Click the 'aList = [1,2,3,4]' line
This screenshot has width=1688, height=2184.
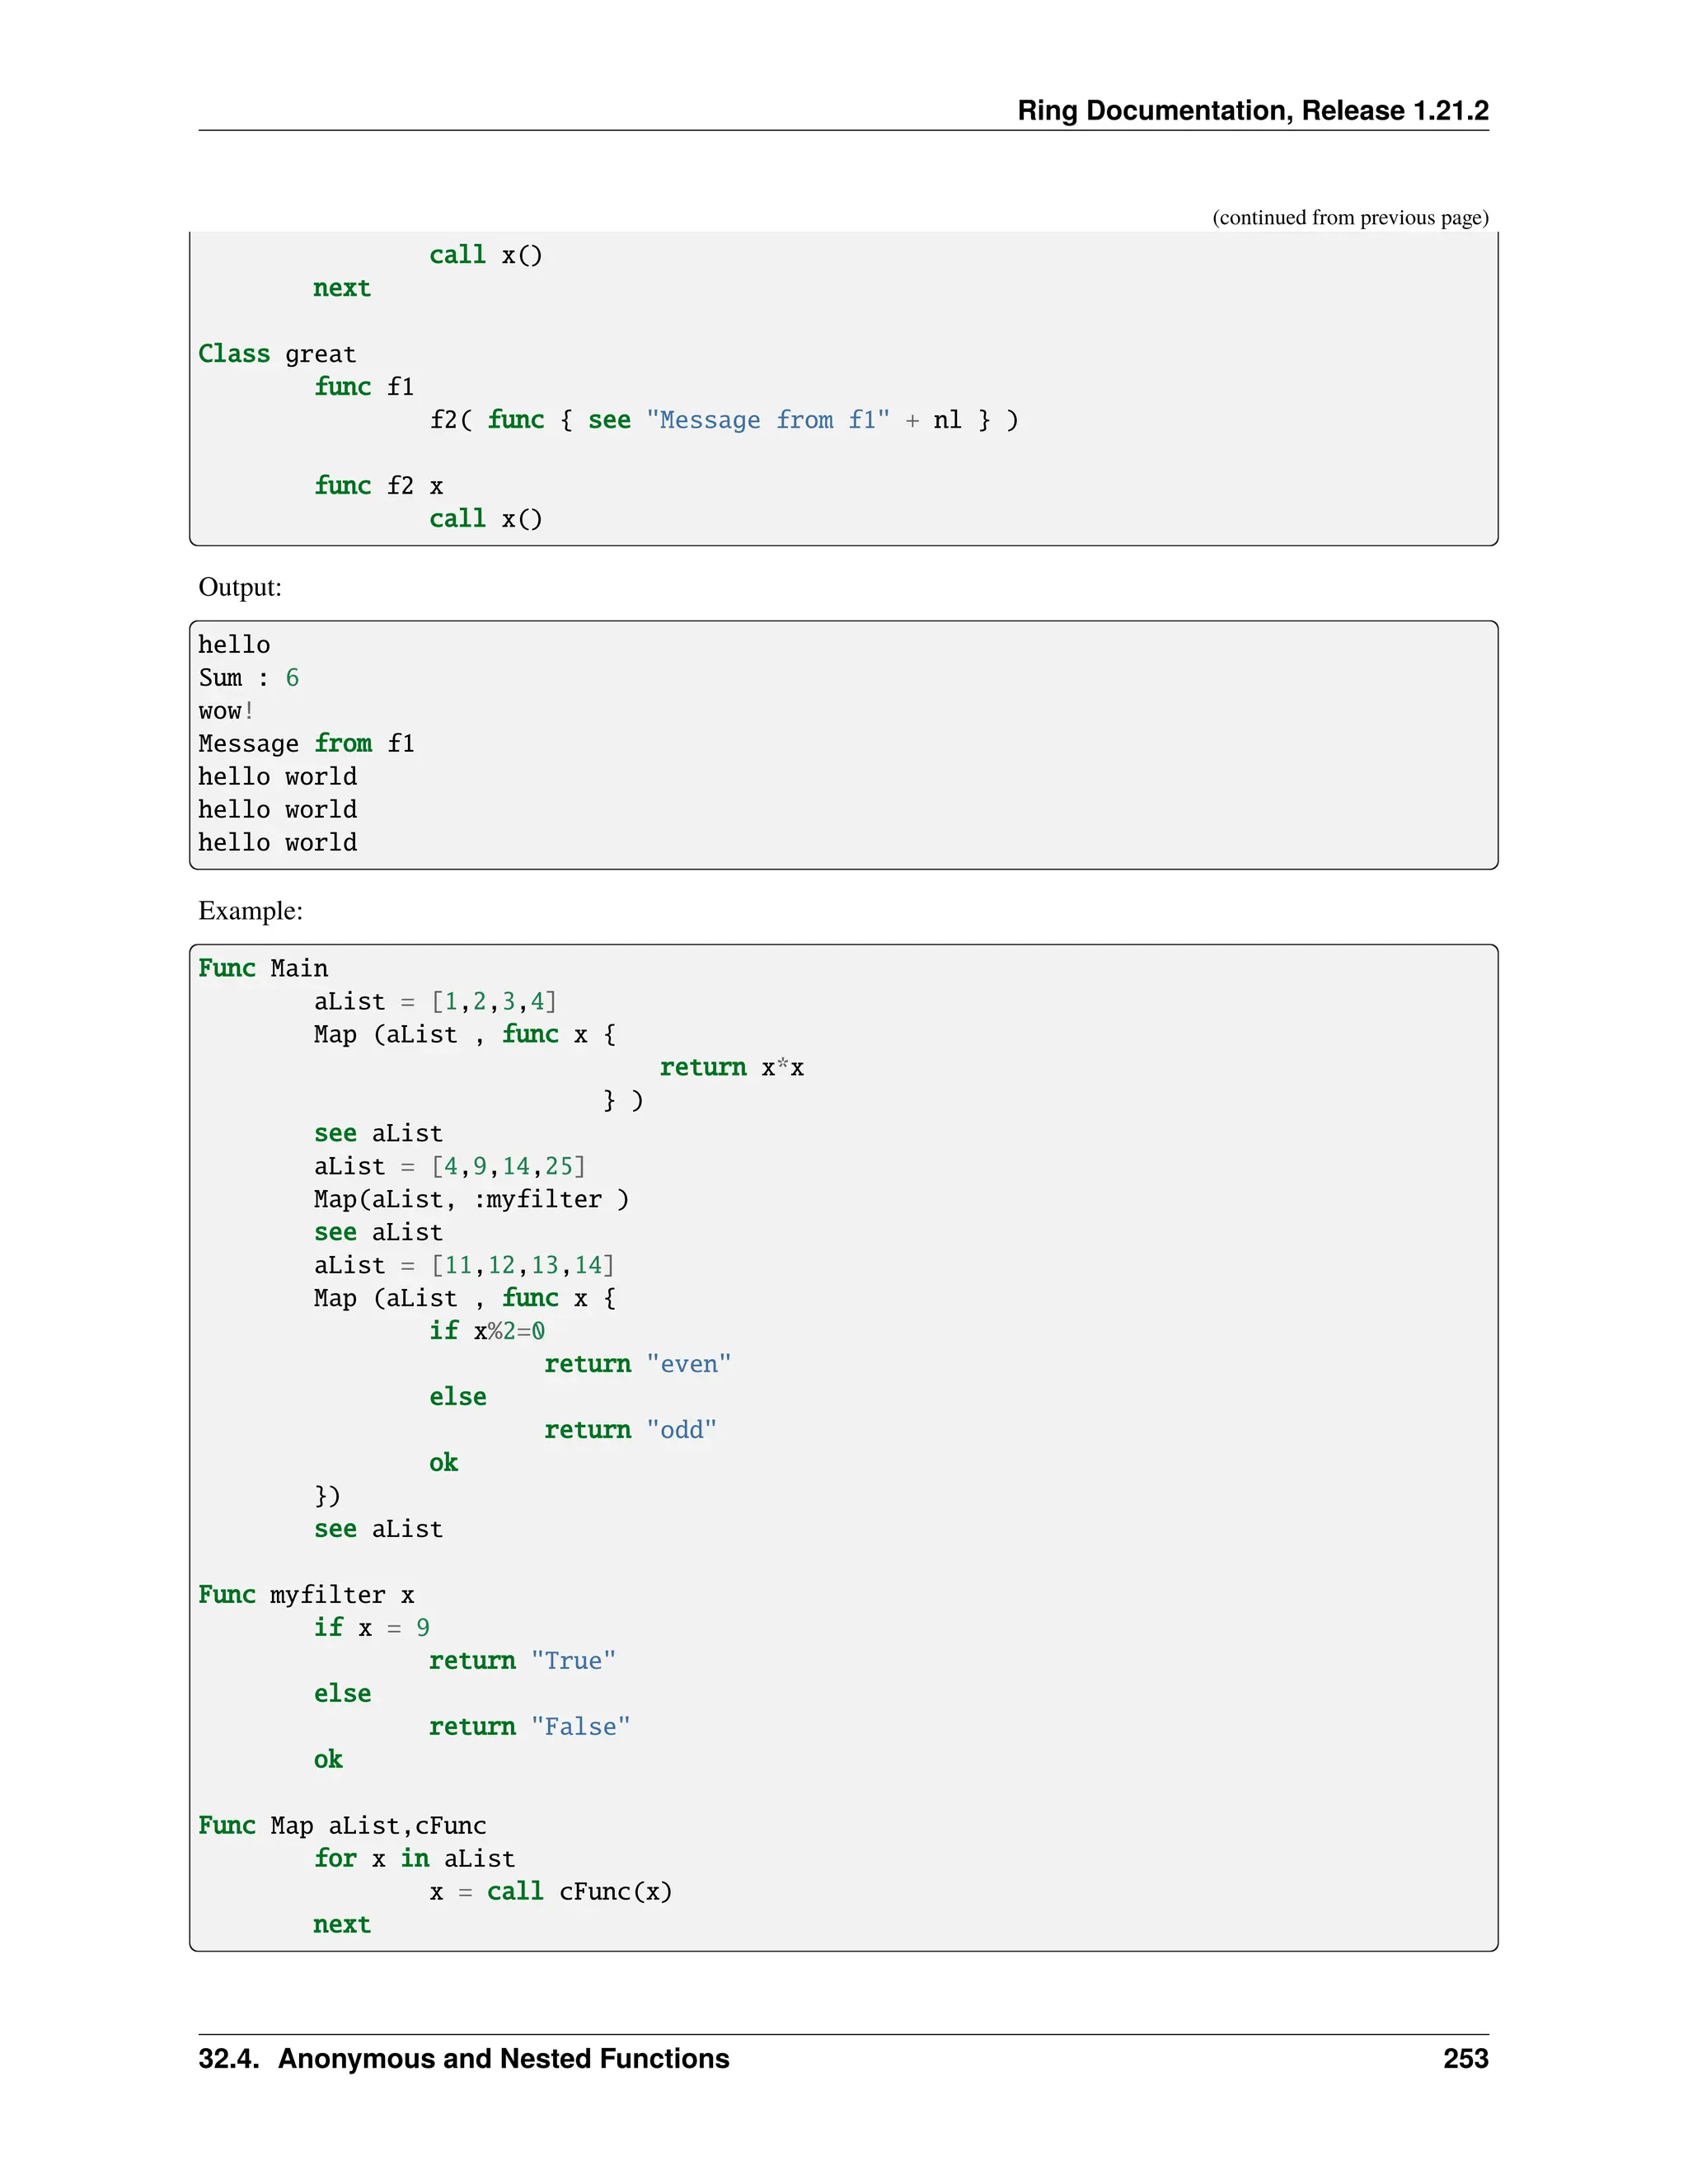(x=435, y=1001)
